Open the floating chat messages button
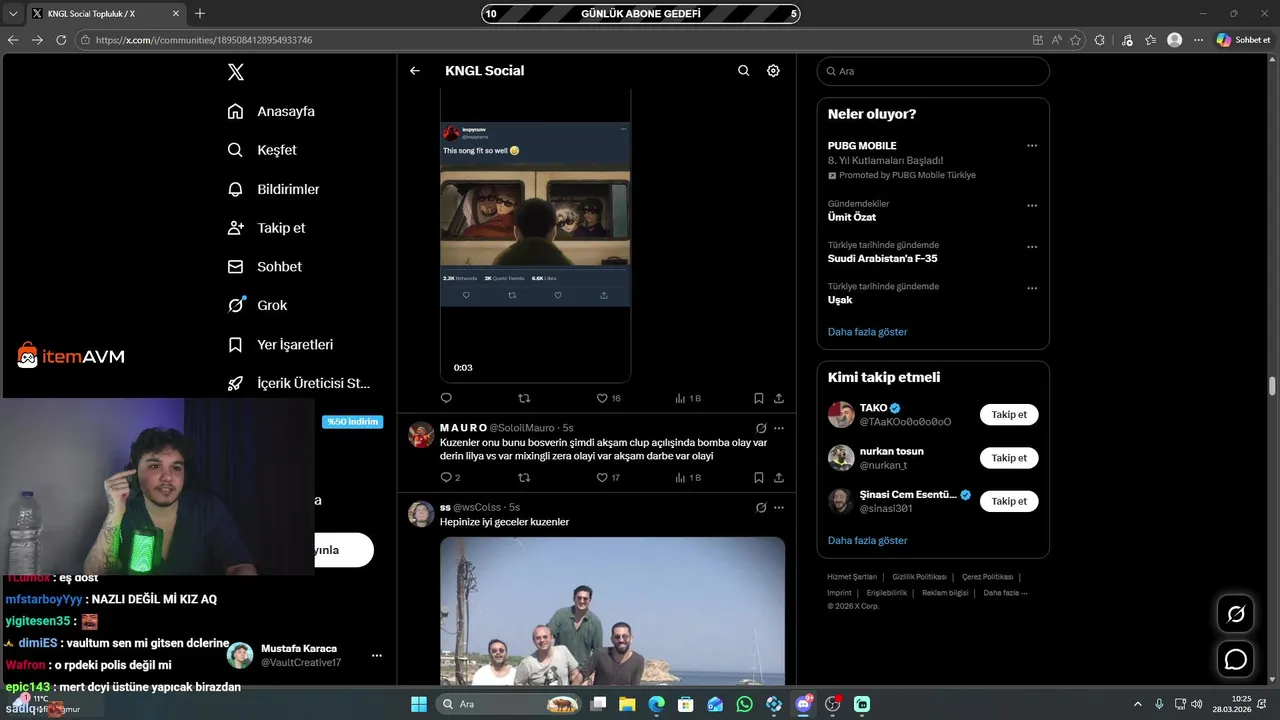Viewport: 1280px width, 720px height. coord(1236,659)
